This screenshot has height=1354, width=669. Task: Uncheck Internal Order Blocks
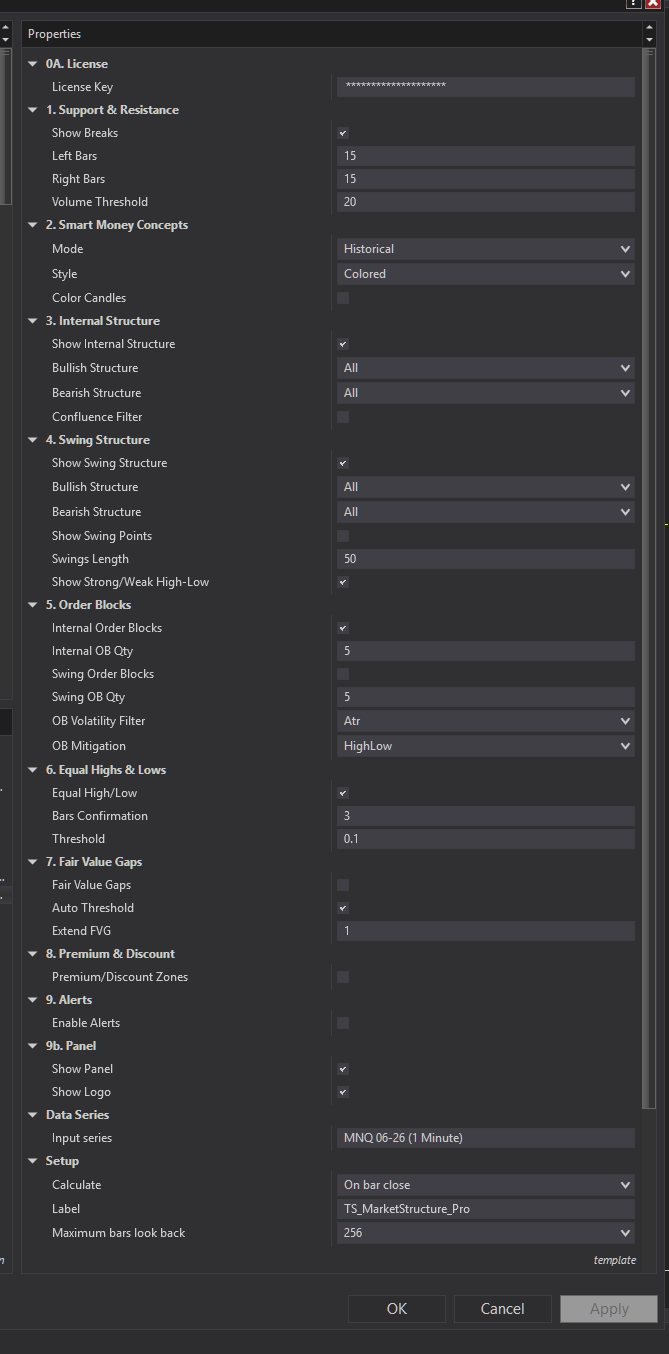[343, 628]
